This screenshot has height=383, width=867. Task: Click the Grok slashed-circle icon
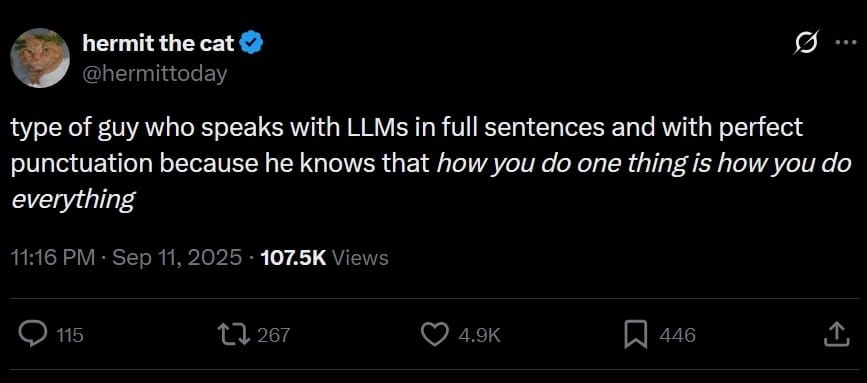click(804, 43)
